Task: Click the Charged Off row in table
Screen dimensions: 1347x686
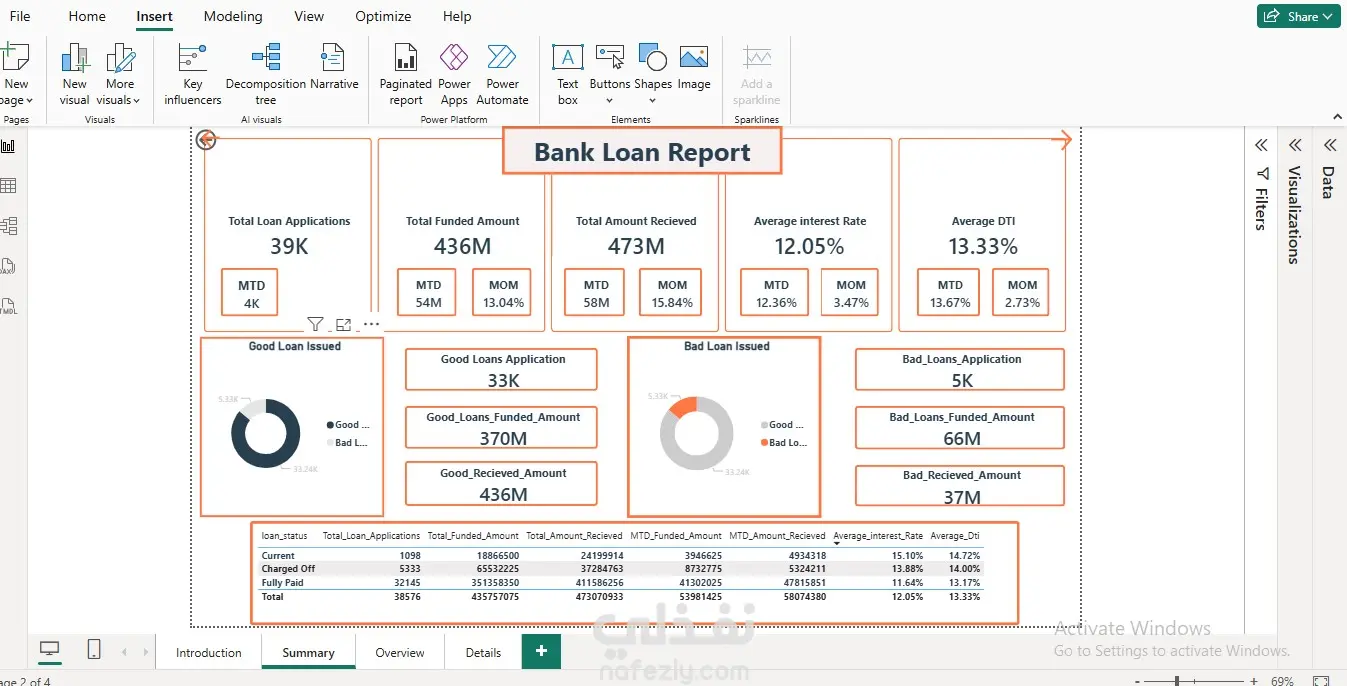Action: pos(620,568)
